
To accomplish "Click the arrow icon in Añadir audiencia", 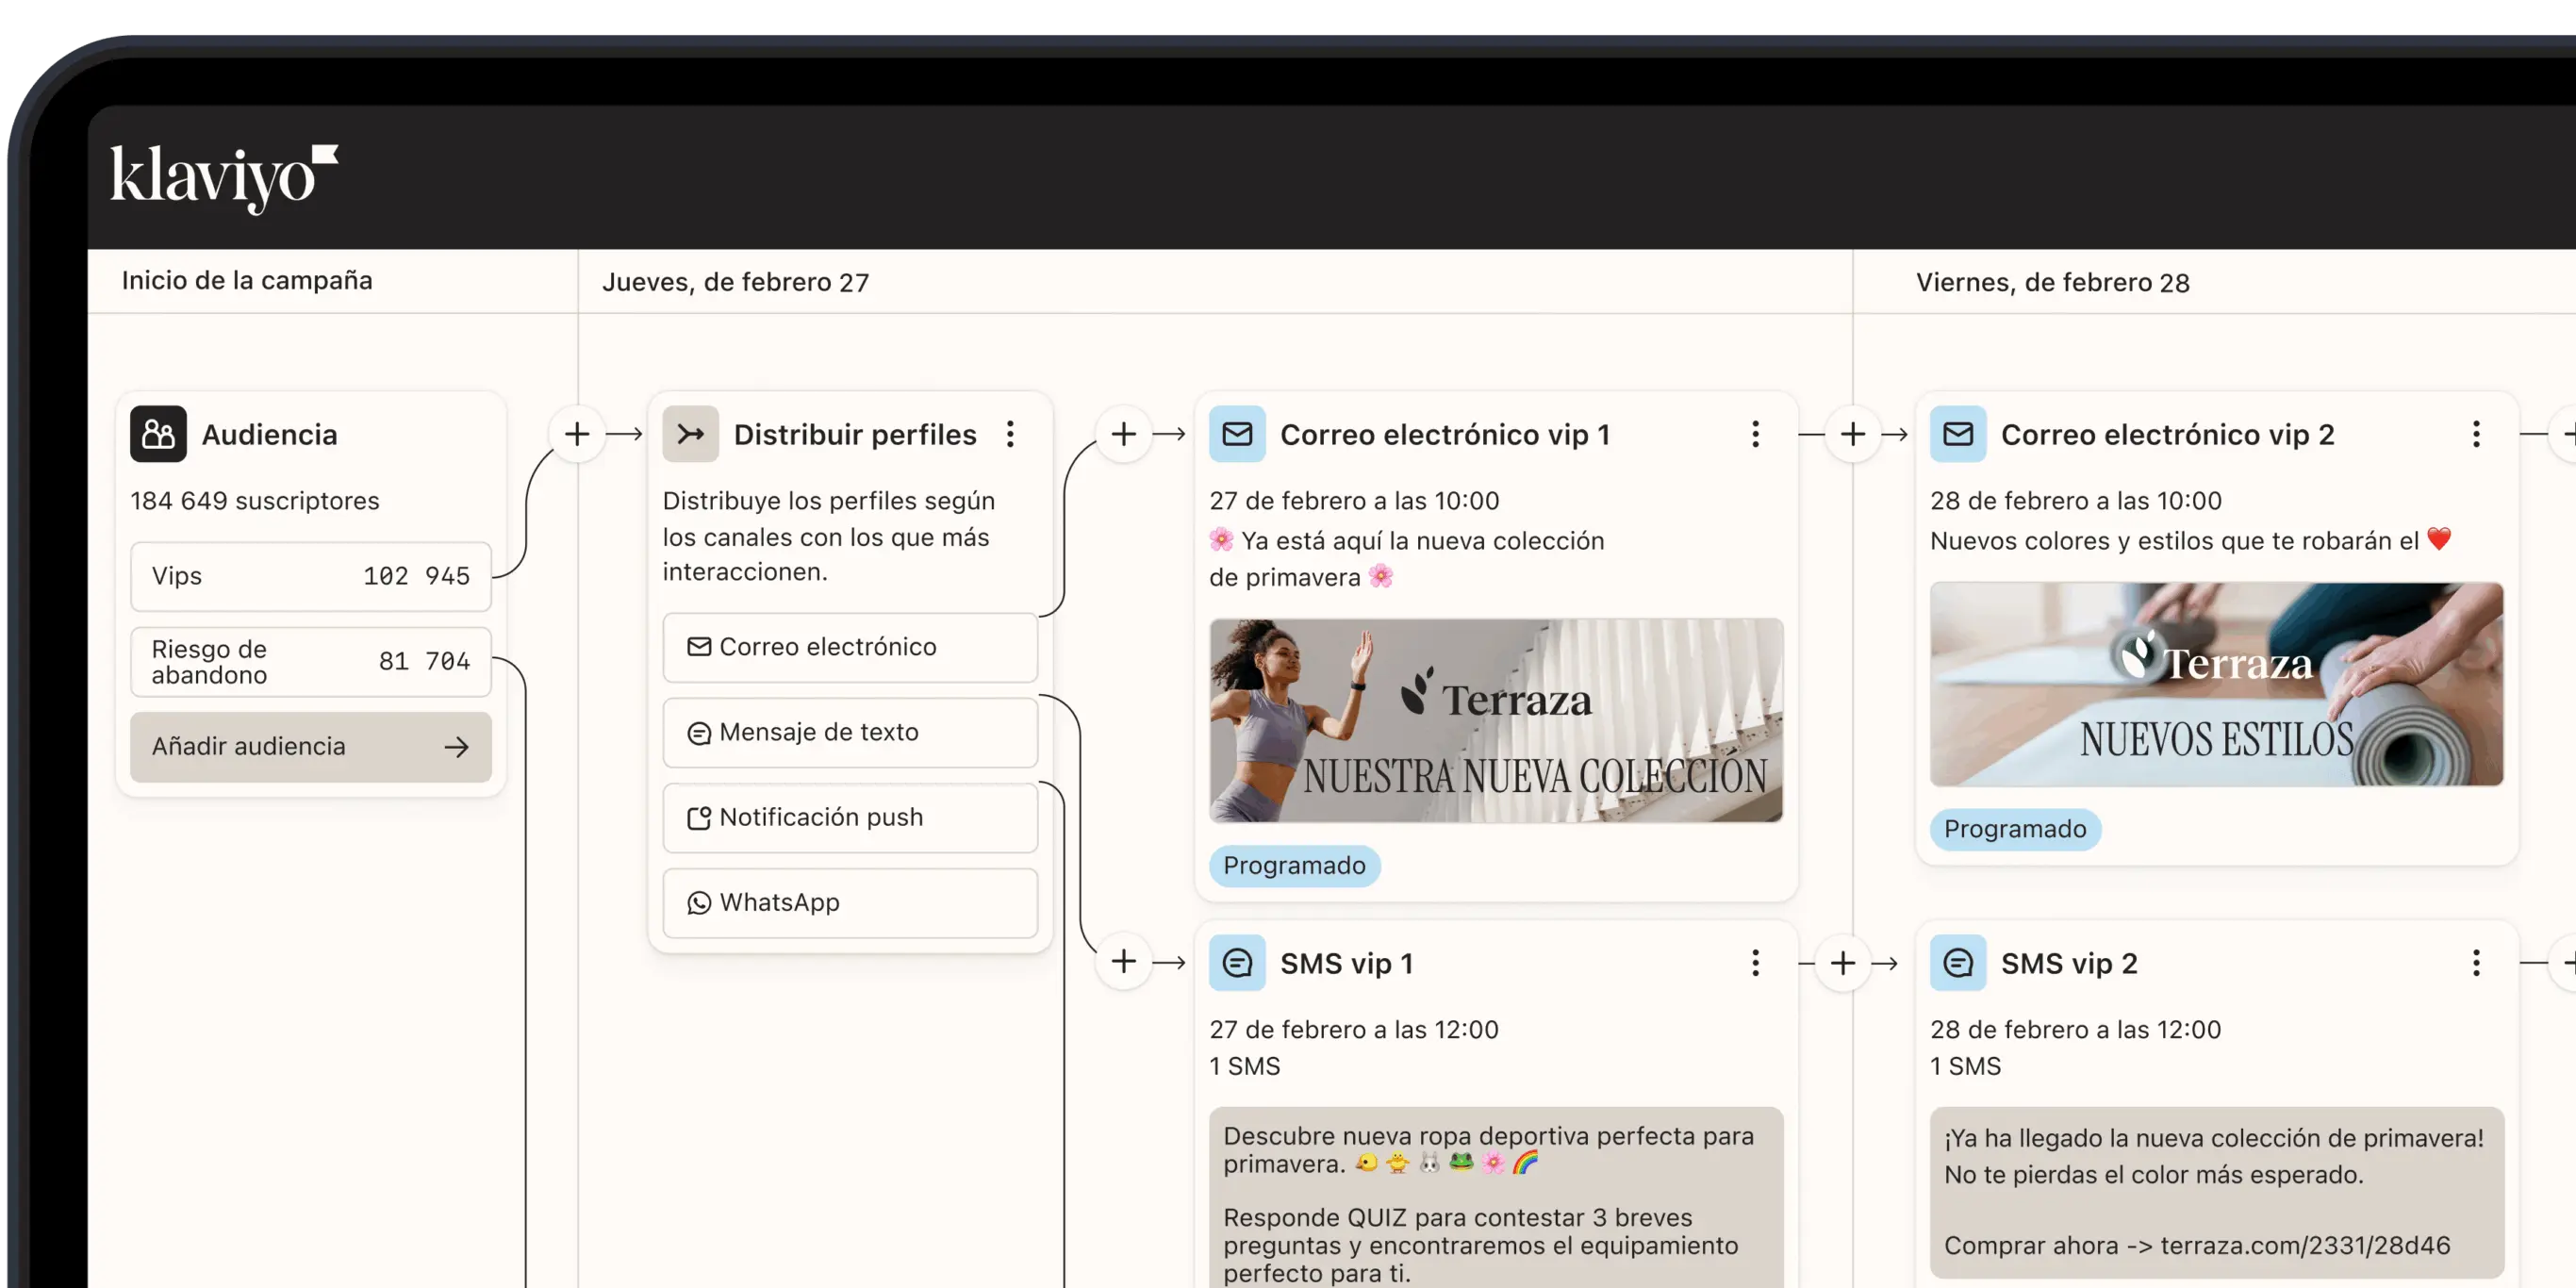I will click(457, 747).
